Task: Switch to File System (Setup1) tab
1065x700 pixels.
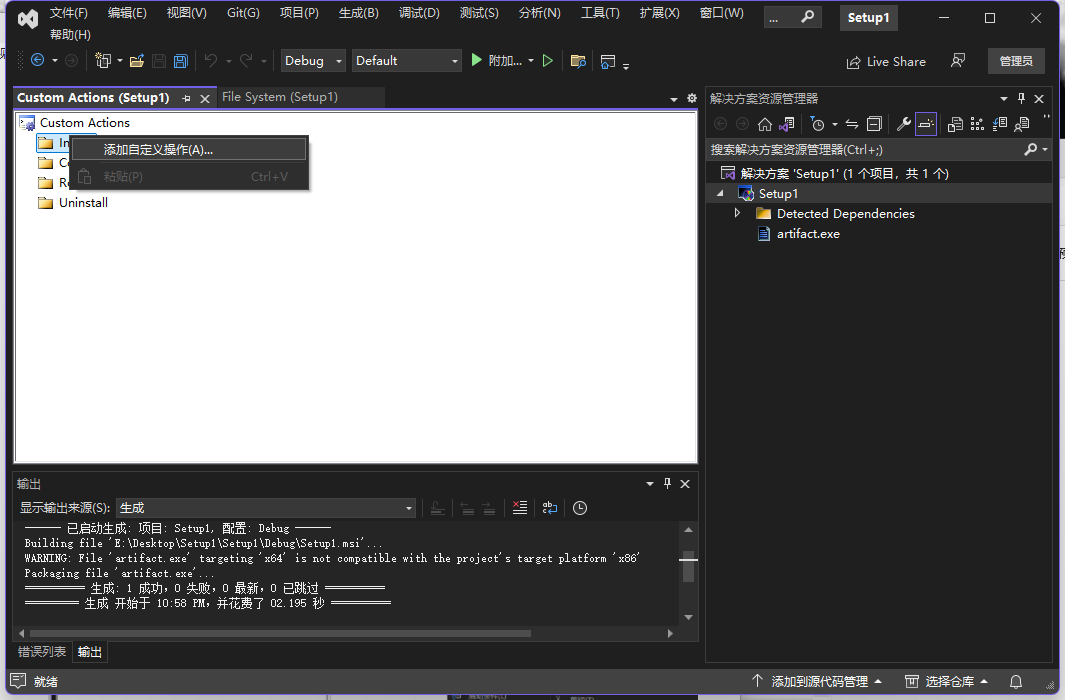Action: (280, 97)
